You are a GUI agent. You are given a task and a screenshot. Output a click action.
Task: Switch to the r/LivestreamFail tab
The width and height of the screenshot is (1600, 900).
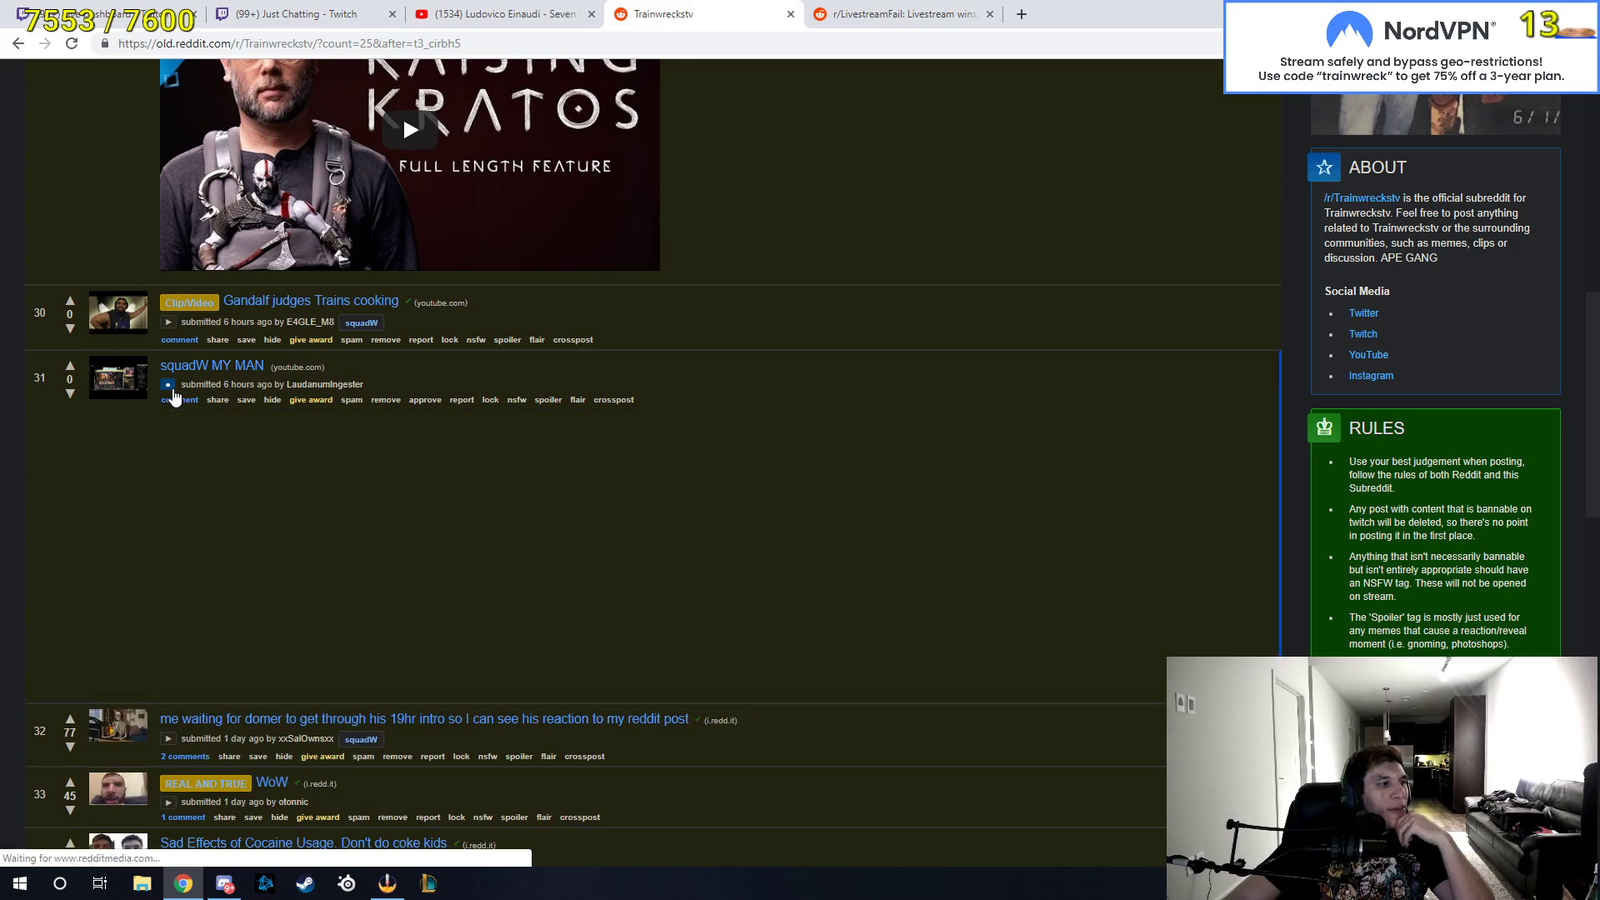coord(903,14)
